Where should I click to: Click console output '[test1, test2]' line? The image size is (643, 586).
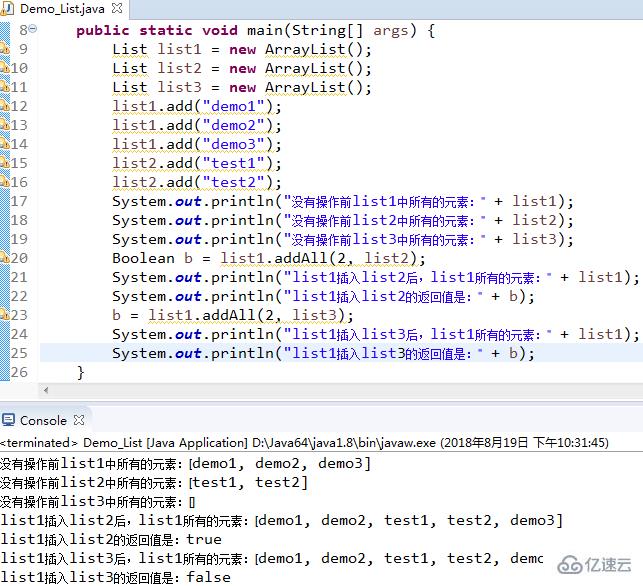coord(154,483)
